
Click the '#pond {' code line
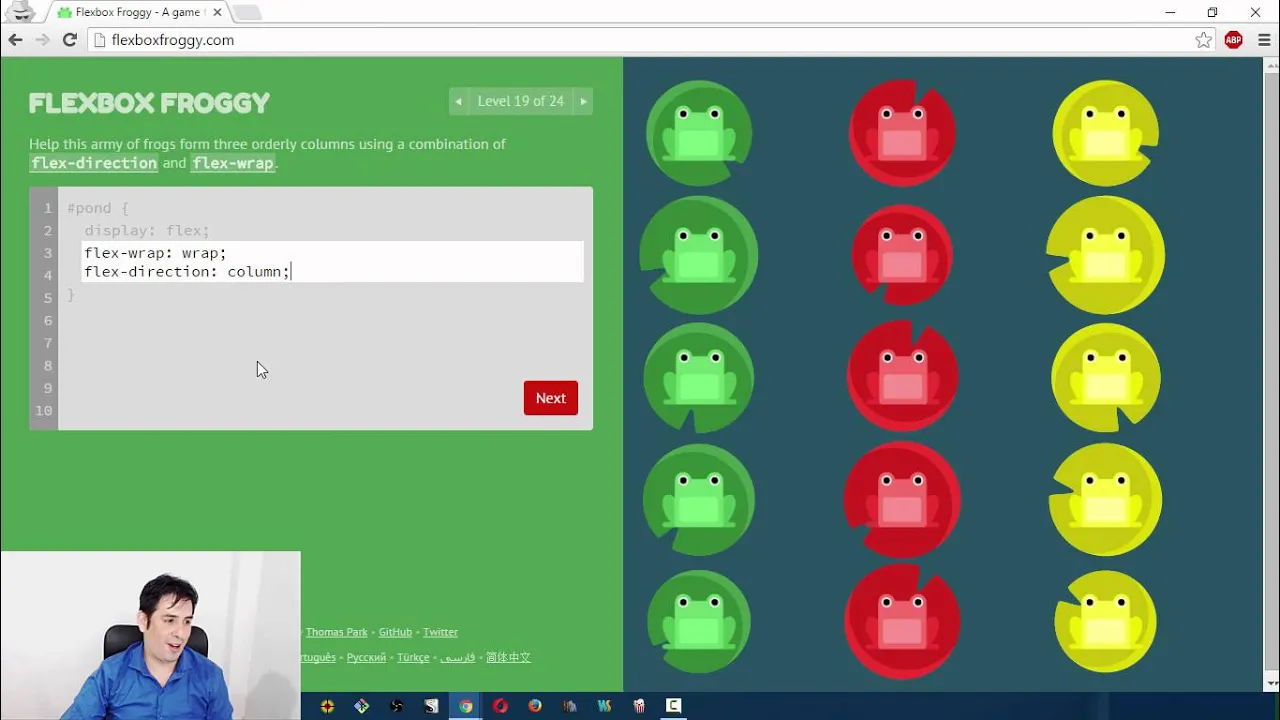pyautogui.click(x=98, y=208)
